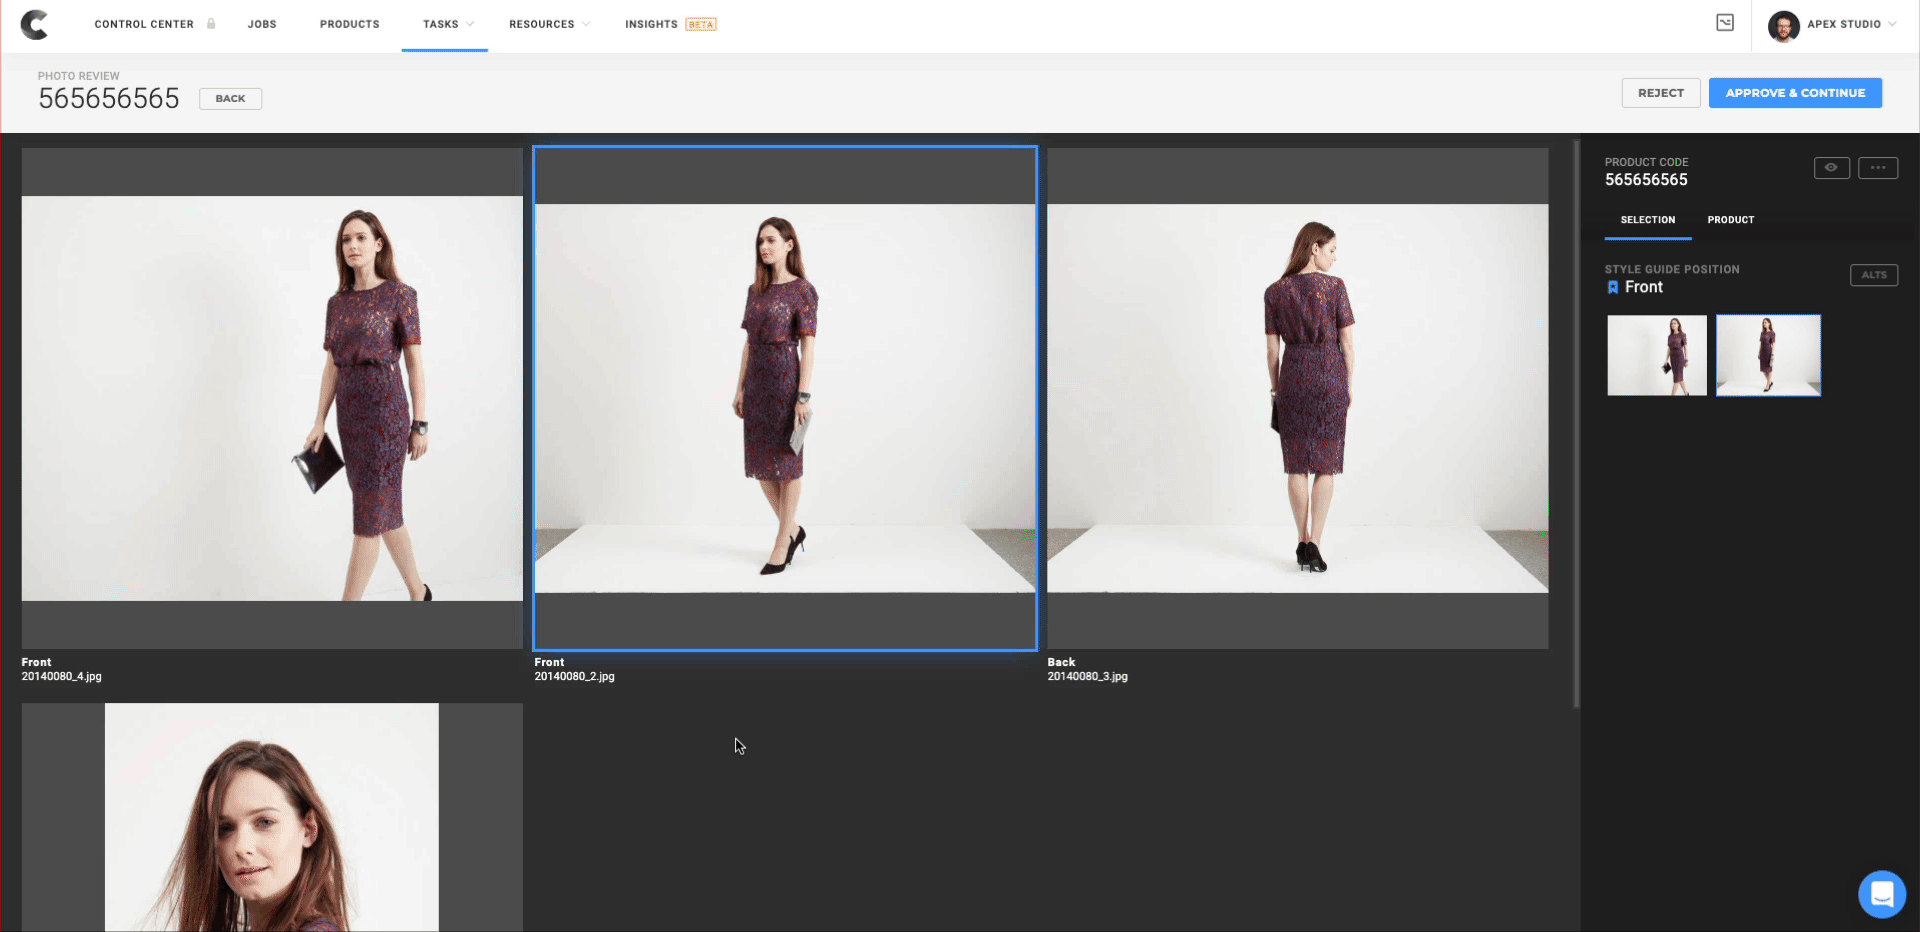Select the first Front thumbnail in sidebar
This screenshot has width=1920, height=932.
tap(1656, 356)
